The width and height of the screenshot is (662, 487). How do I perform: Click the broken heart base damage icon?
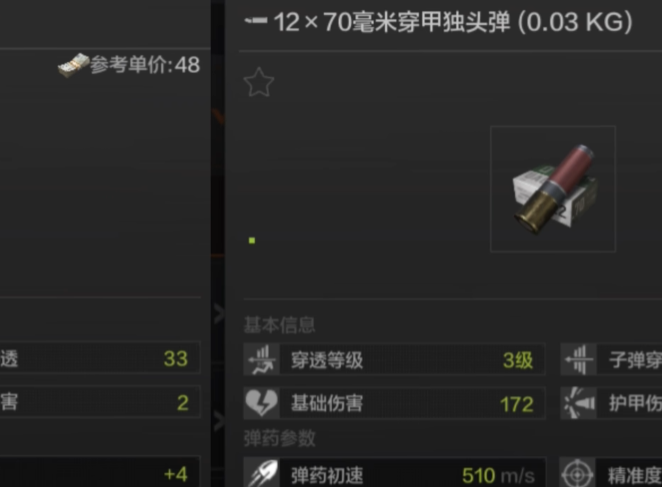point(261,403)
